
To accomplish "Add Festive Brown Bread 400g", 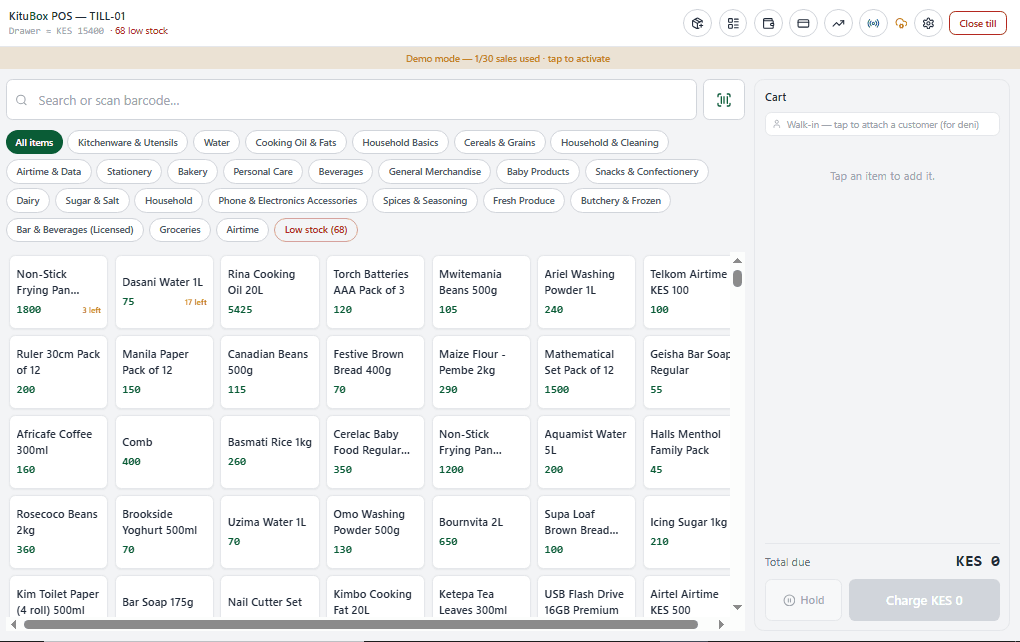I will click(375, 372).
